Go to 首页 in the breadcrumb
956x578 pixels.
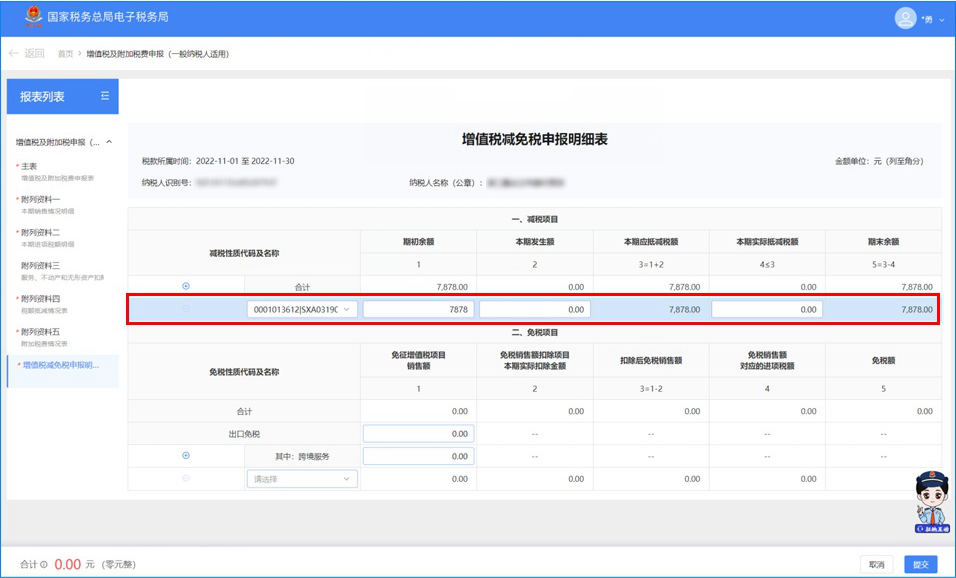pyautogui.click(x=65, y=53)
